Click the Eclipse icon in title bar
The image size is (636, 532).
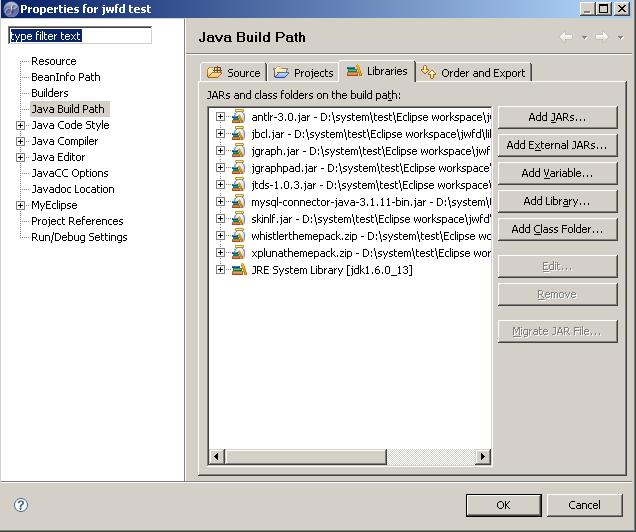(11, 9)
